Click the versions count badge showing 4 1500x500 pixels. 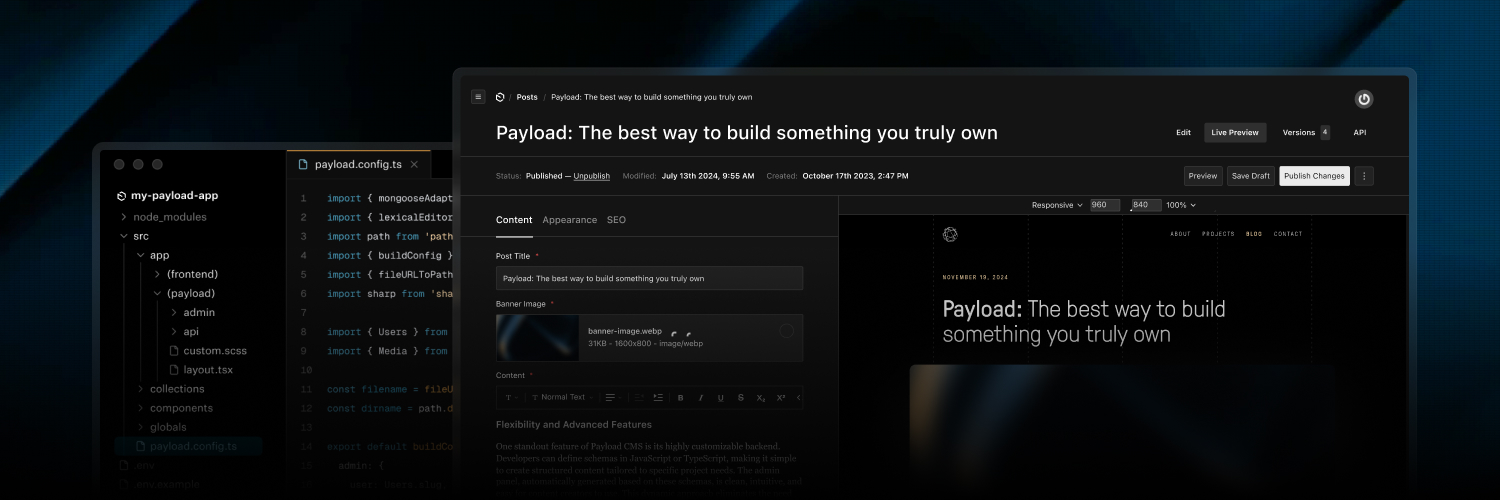[1325, 132]
